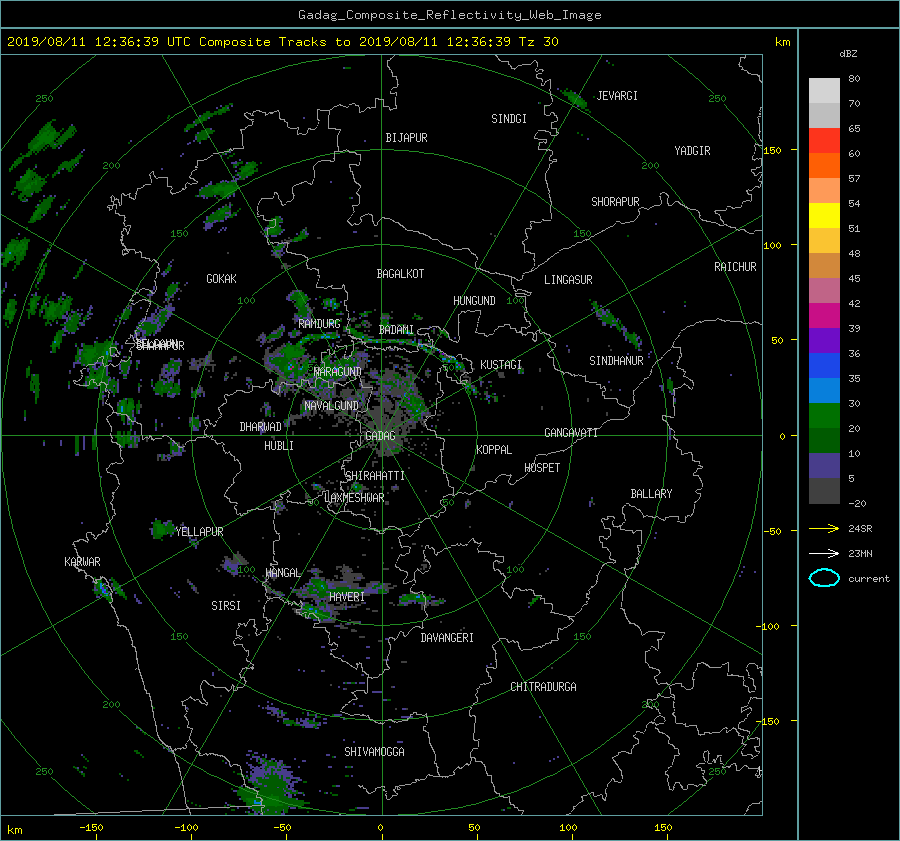Click the RAMDURG city label
The image size is (900, 841).
tap(319, 324)
